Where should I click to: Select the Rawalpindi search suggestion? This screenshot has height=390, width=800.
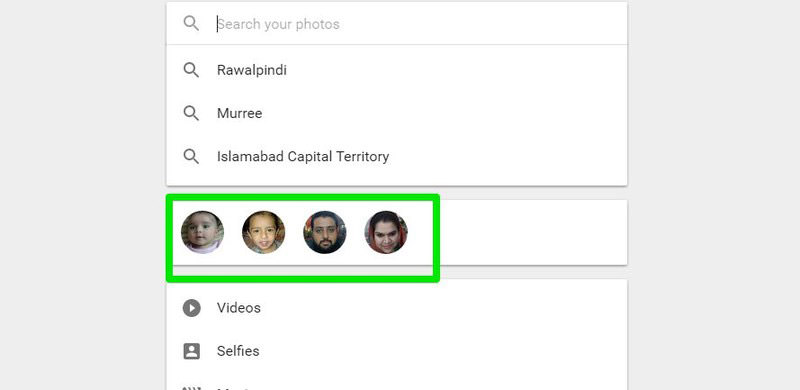pyautogui.click(x=396, y=70)
